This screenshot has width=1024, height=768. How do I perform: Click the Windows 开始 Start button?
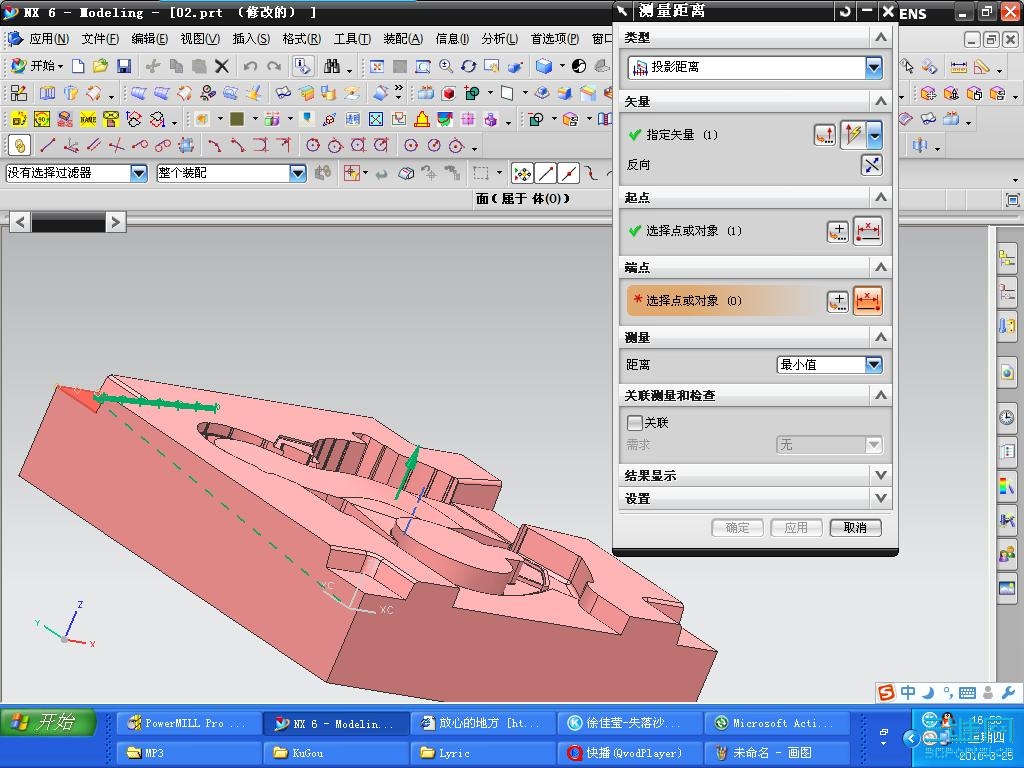[48, 722]
